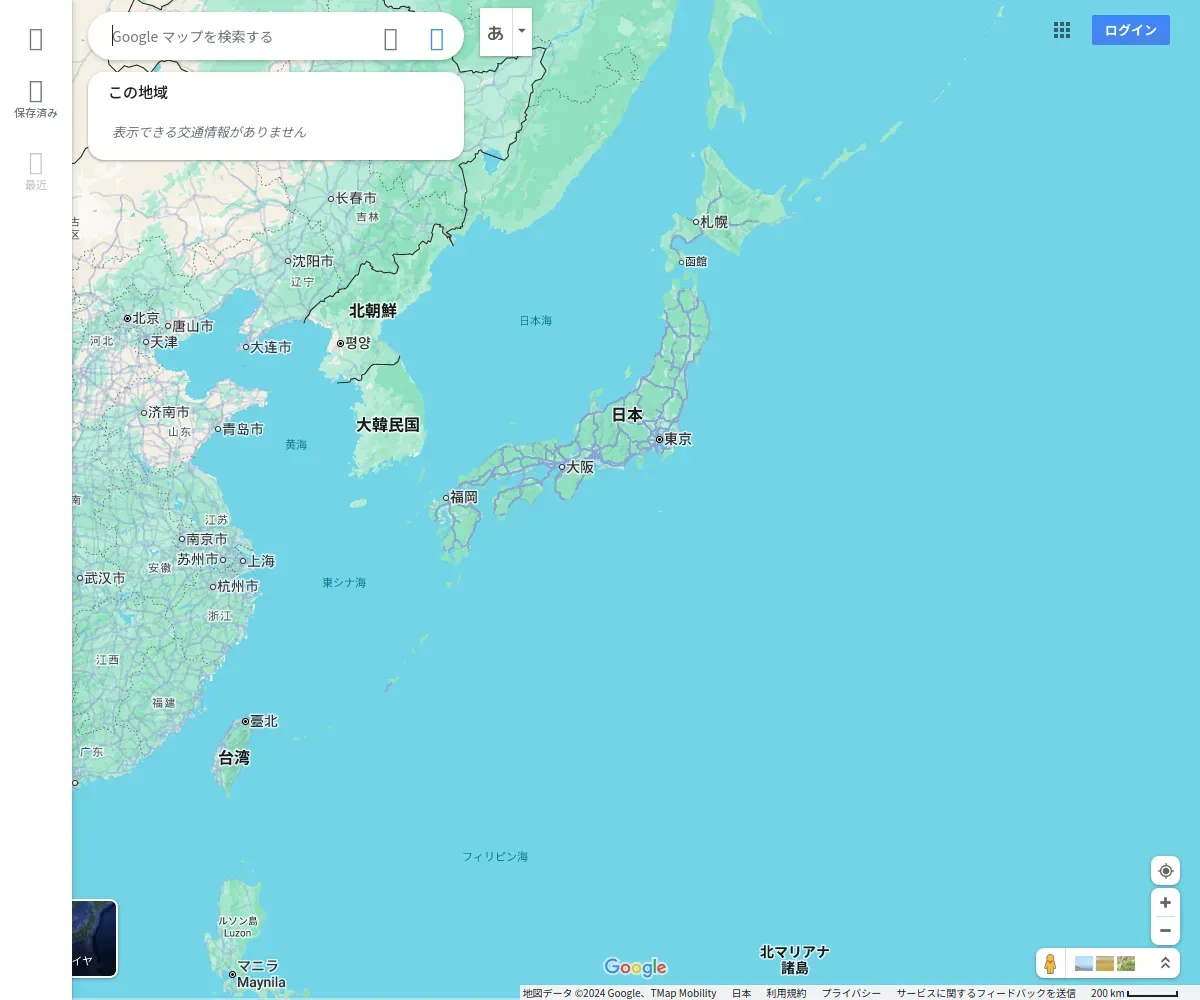Click the 济南市 city label

click(x=169, y=412)
